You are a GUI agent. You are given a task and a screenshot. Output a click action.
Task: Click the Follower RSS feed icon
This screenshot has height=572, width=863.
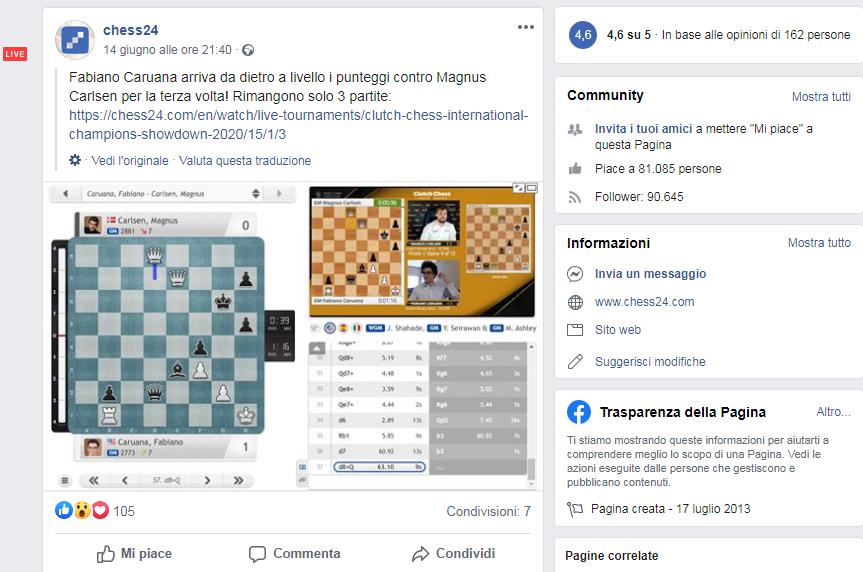[575, 197]
